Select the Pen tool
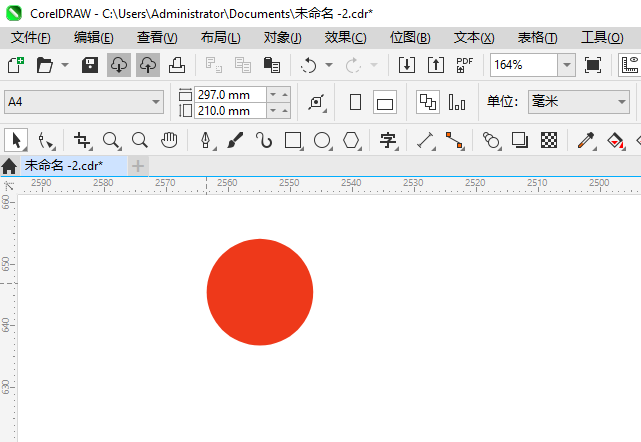This screenshot has width=641, height=442. coord(206,141)
